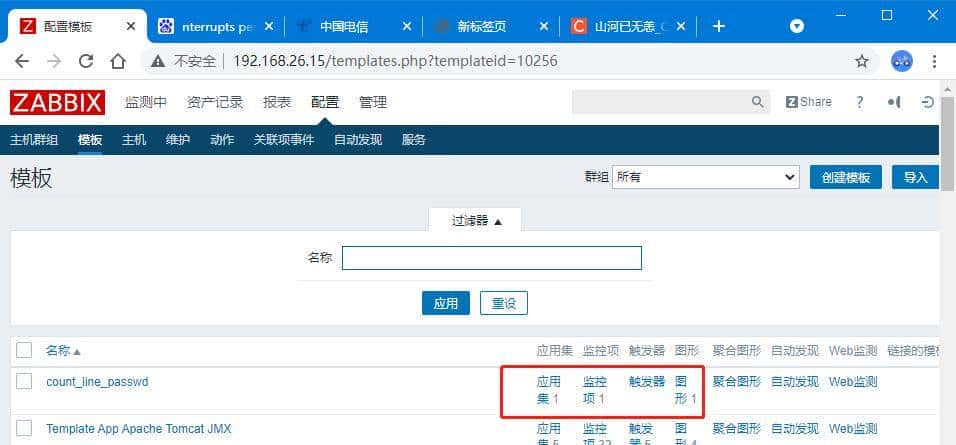Open 监控项 1 for count_line_passwd
The height and width of the screenshot is (445, 956).
pyautogui.click(x=594, y=390)
